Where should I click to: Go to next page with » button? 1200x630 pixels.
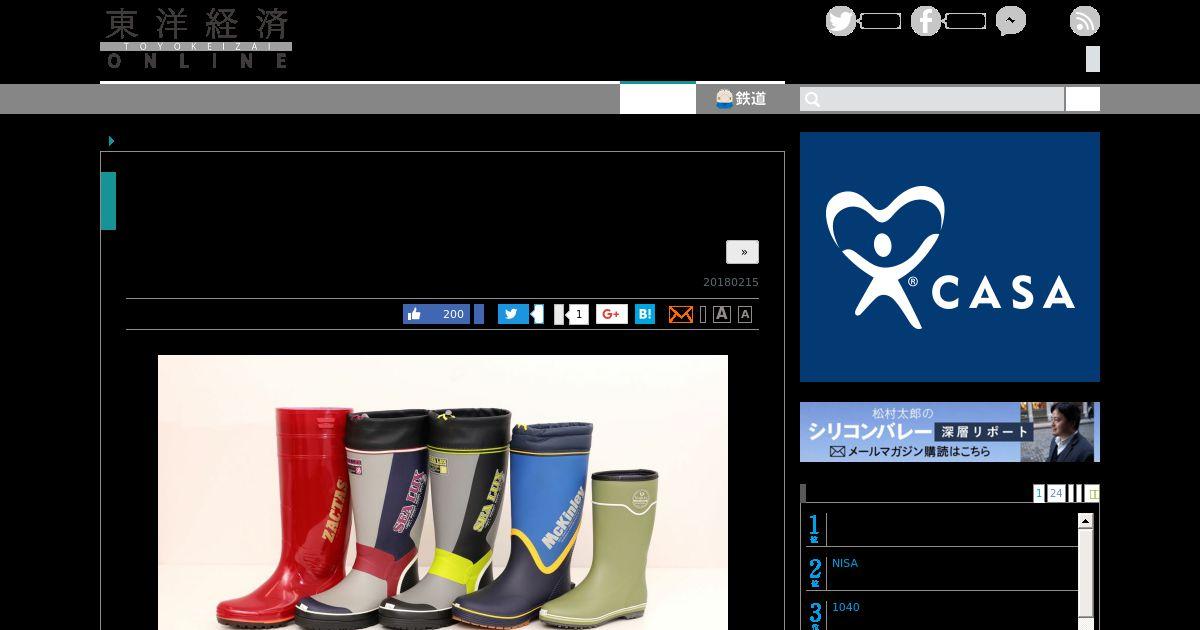[742, 252]
